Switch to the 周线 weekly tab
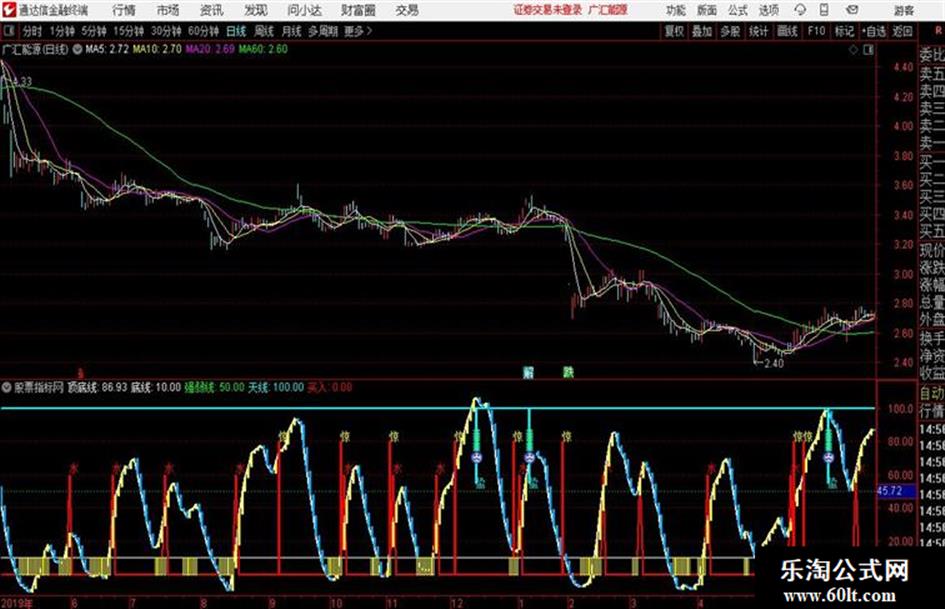945x609 pixels. (264, 31)
